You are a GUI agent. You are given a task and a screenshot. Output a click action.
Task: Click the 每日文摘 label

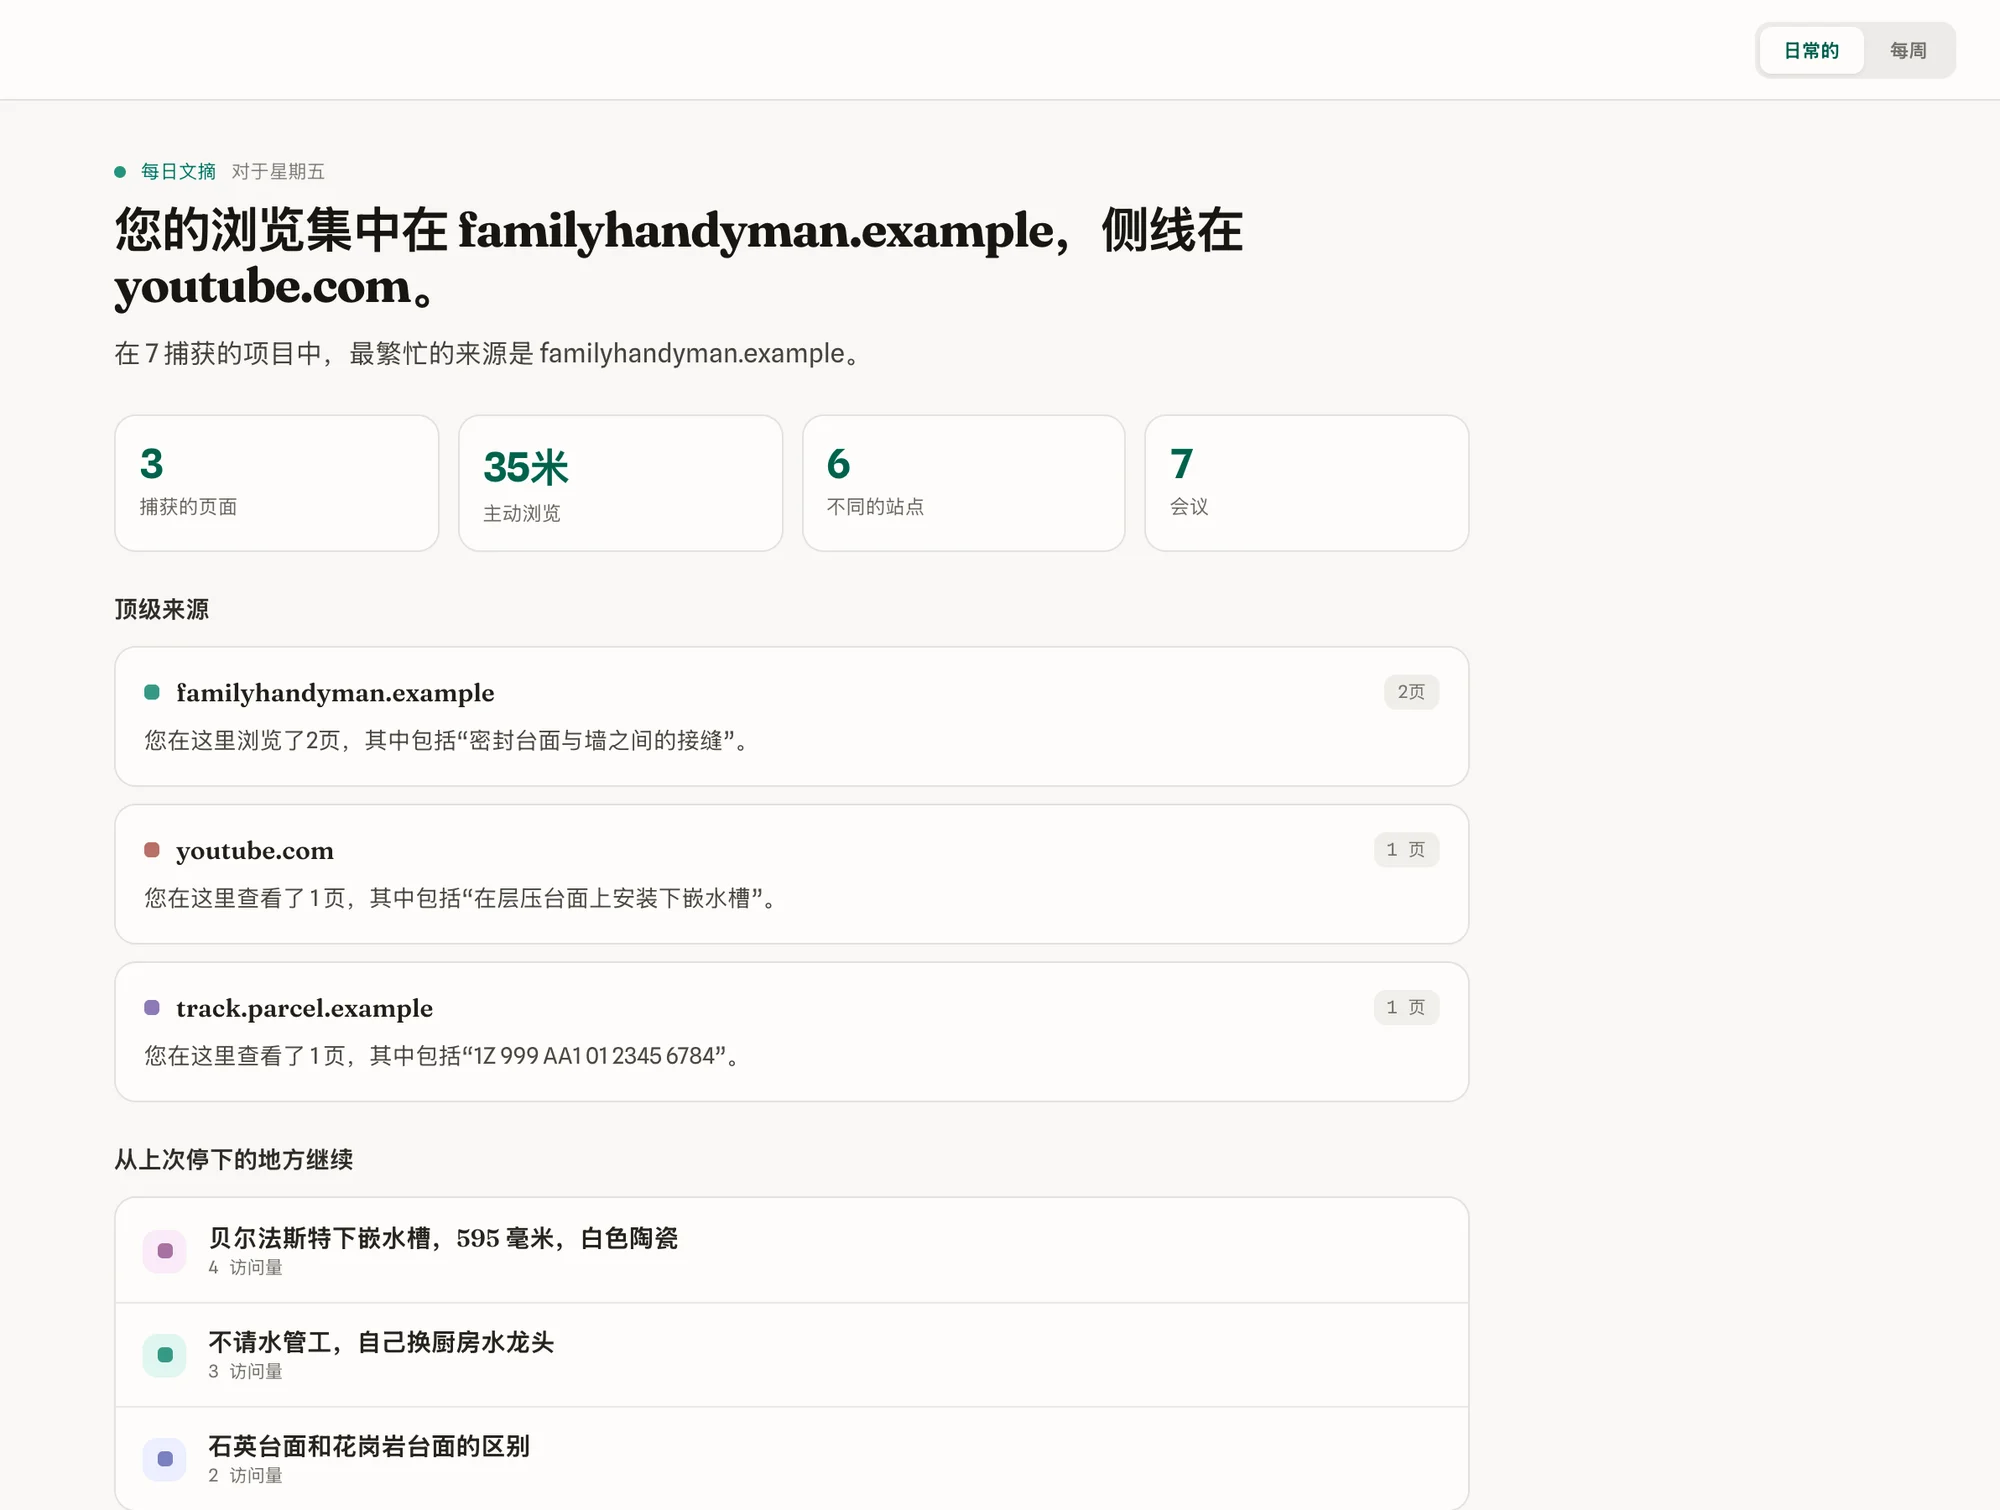pos(178,171)
